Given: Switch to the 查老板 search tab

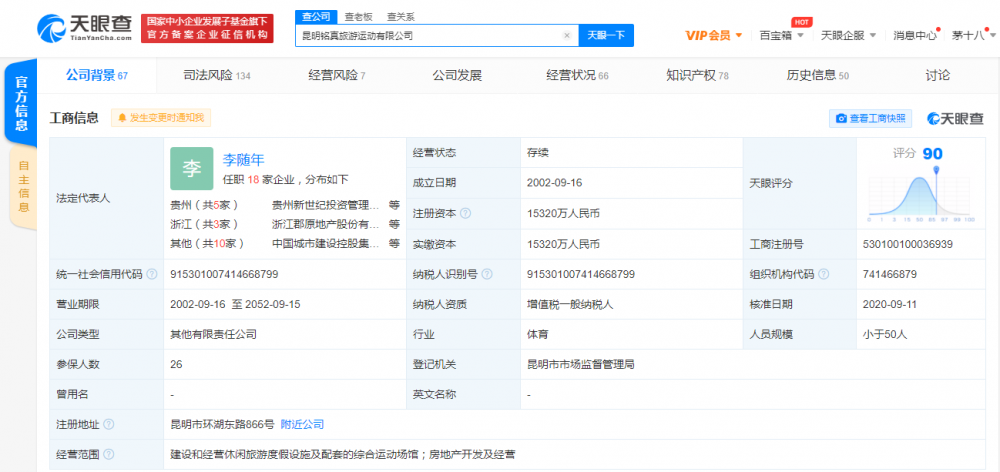Looking at the screenshot, I should coord(358,17).
